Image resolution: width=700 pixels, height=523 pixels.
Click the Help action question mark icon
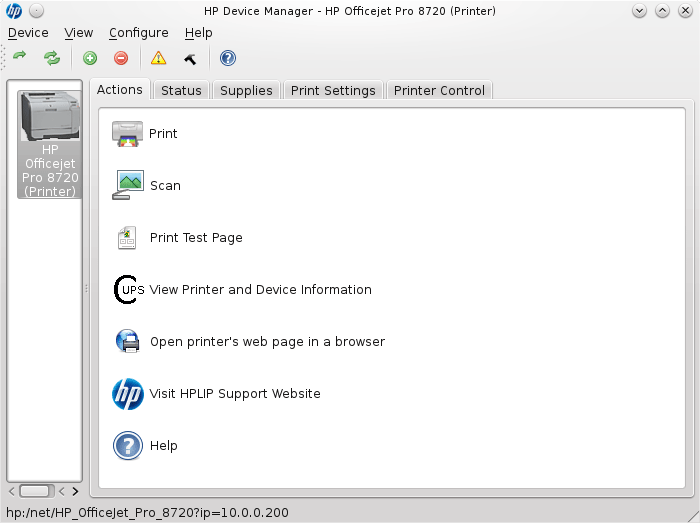[128, 445]
